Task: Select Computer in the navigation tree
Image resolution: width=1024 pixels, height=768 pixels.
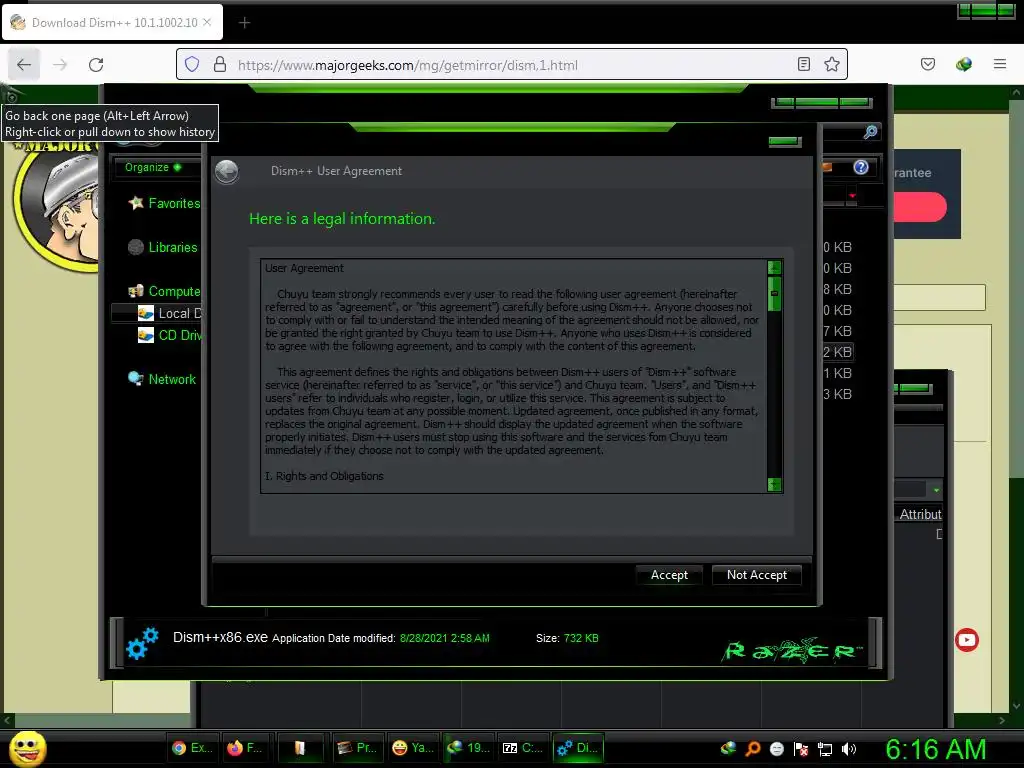Action: 174,291
